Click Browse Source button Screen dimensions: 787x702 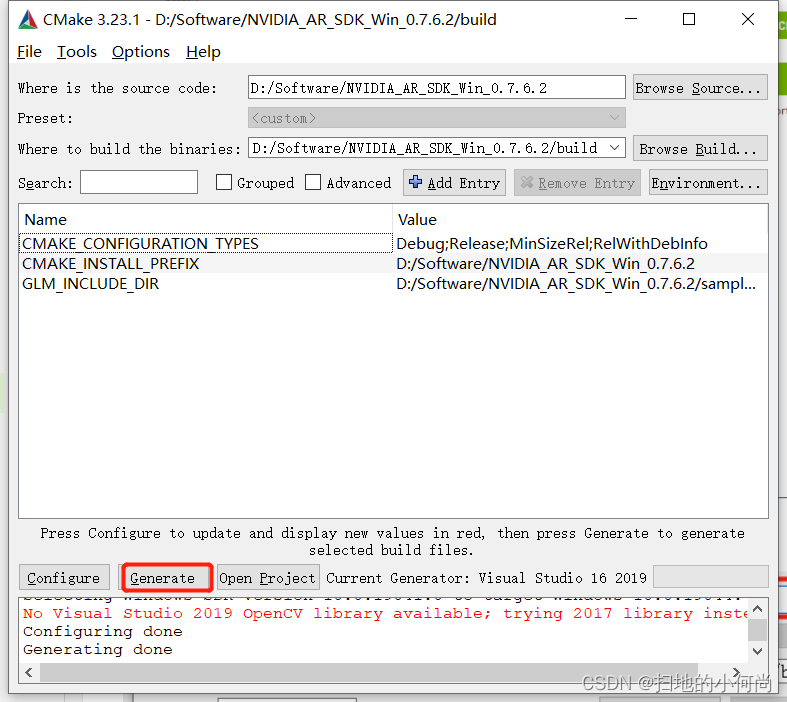pos(700,88)
